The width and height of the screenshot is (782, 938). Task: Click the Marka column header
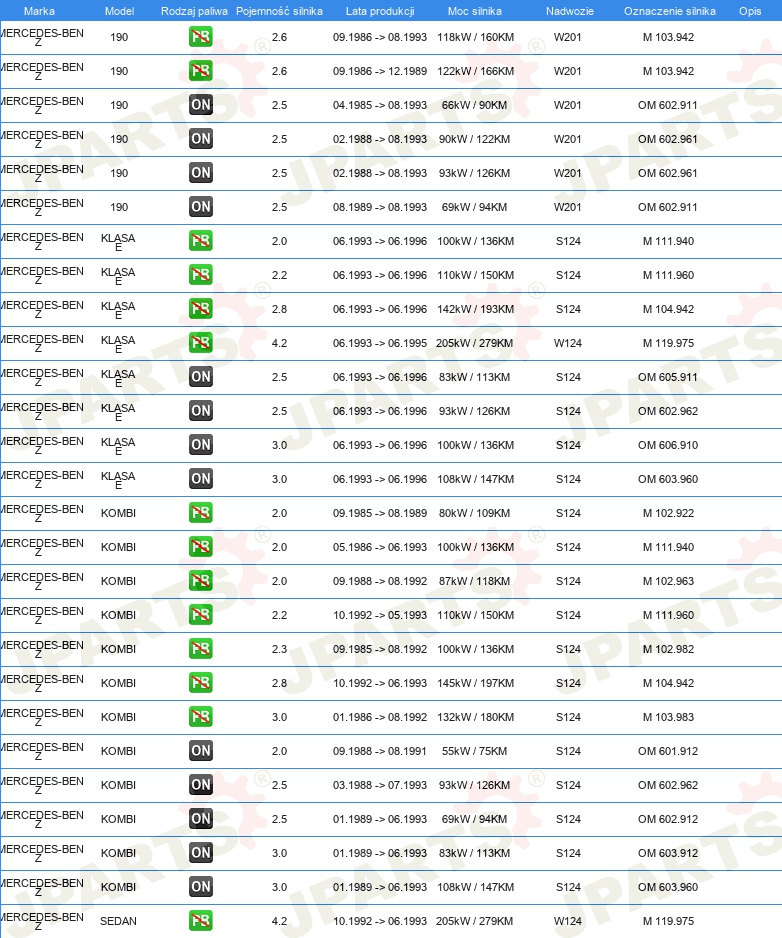coord(39,11)
